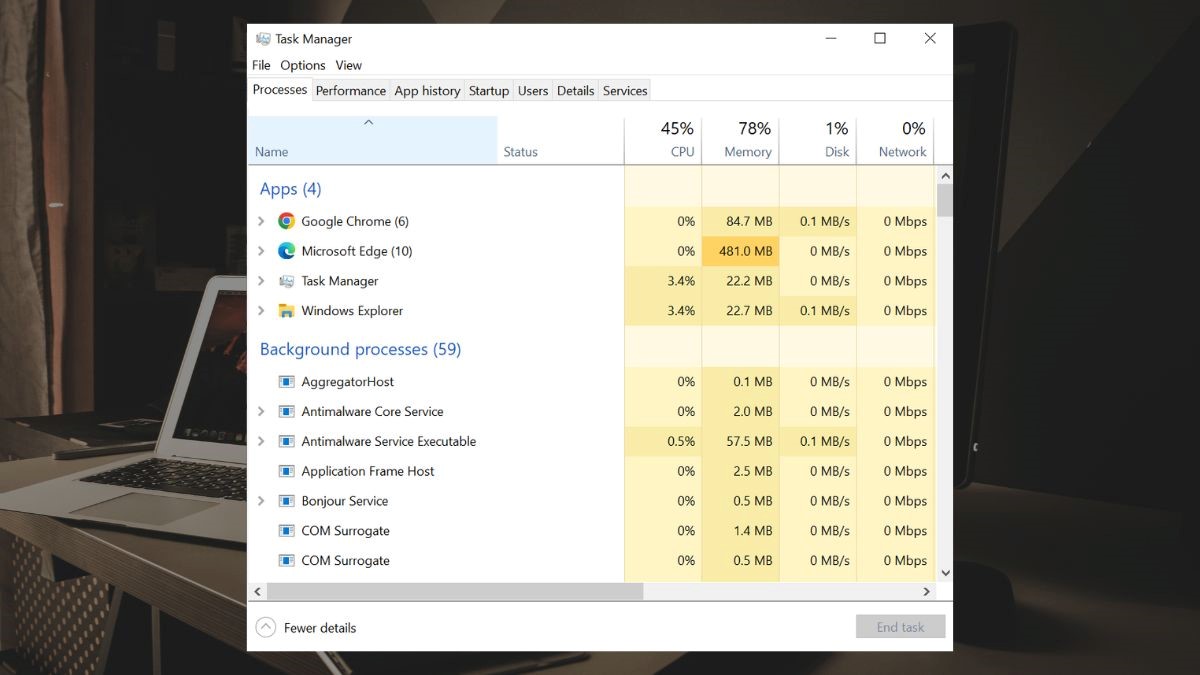Expand the Antimalware Core Service entry
The image size is (1200, 675).
(261, 411)
